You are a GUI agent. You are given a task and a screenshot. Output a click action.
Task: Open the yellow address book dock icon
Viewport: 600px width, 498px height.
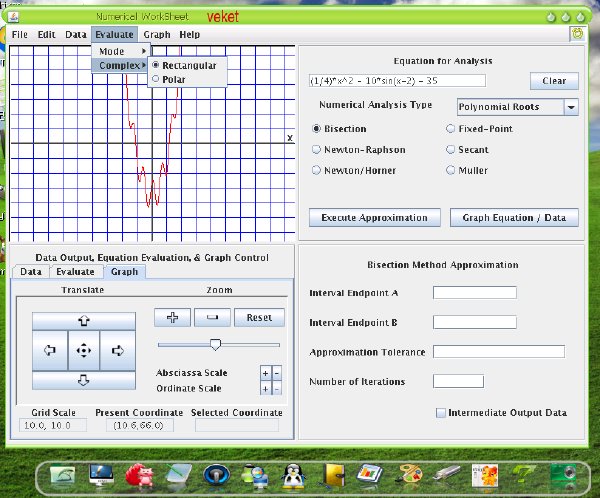333,476
